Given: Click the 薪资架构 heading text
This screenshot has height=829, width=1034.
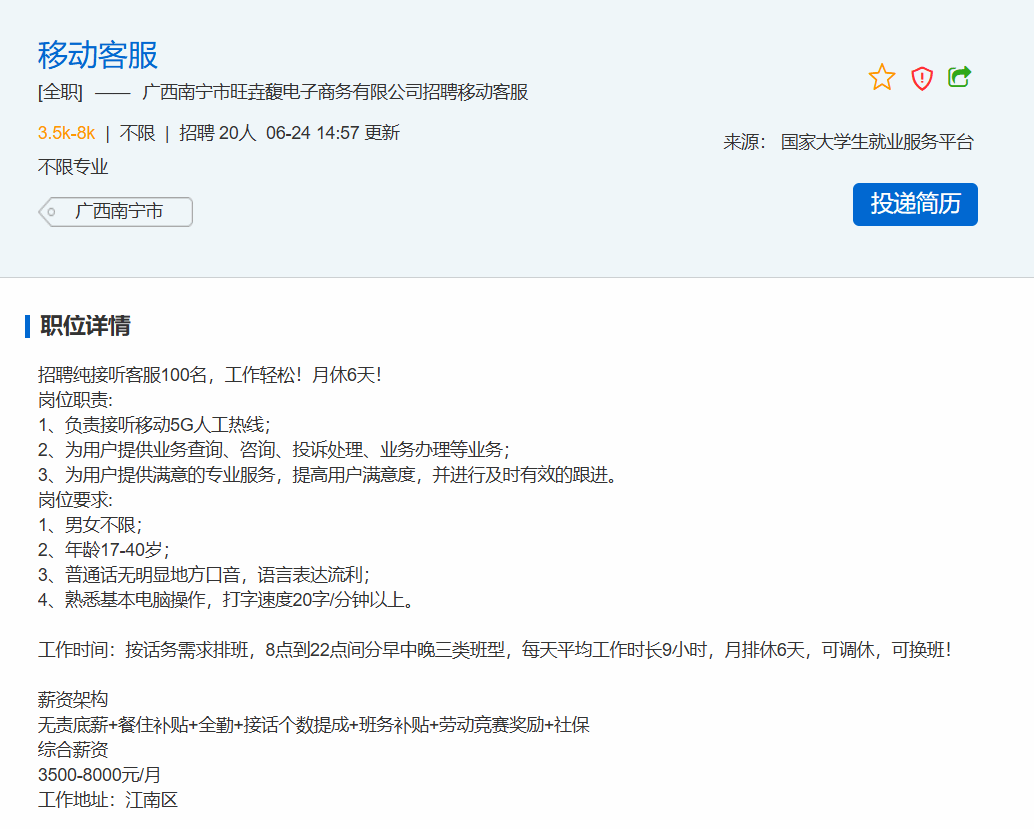Looking at the screenshot, I should [x=73, y=699].
